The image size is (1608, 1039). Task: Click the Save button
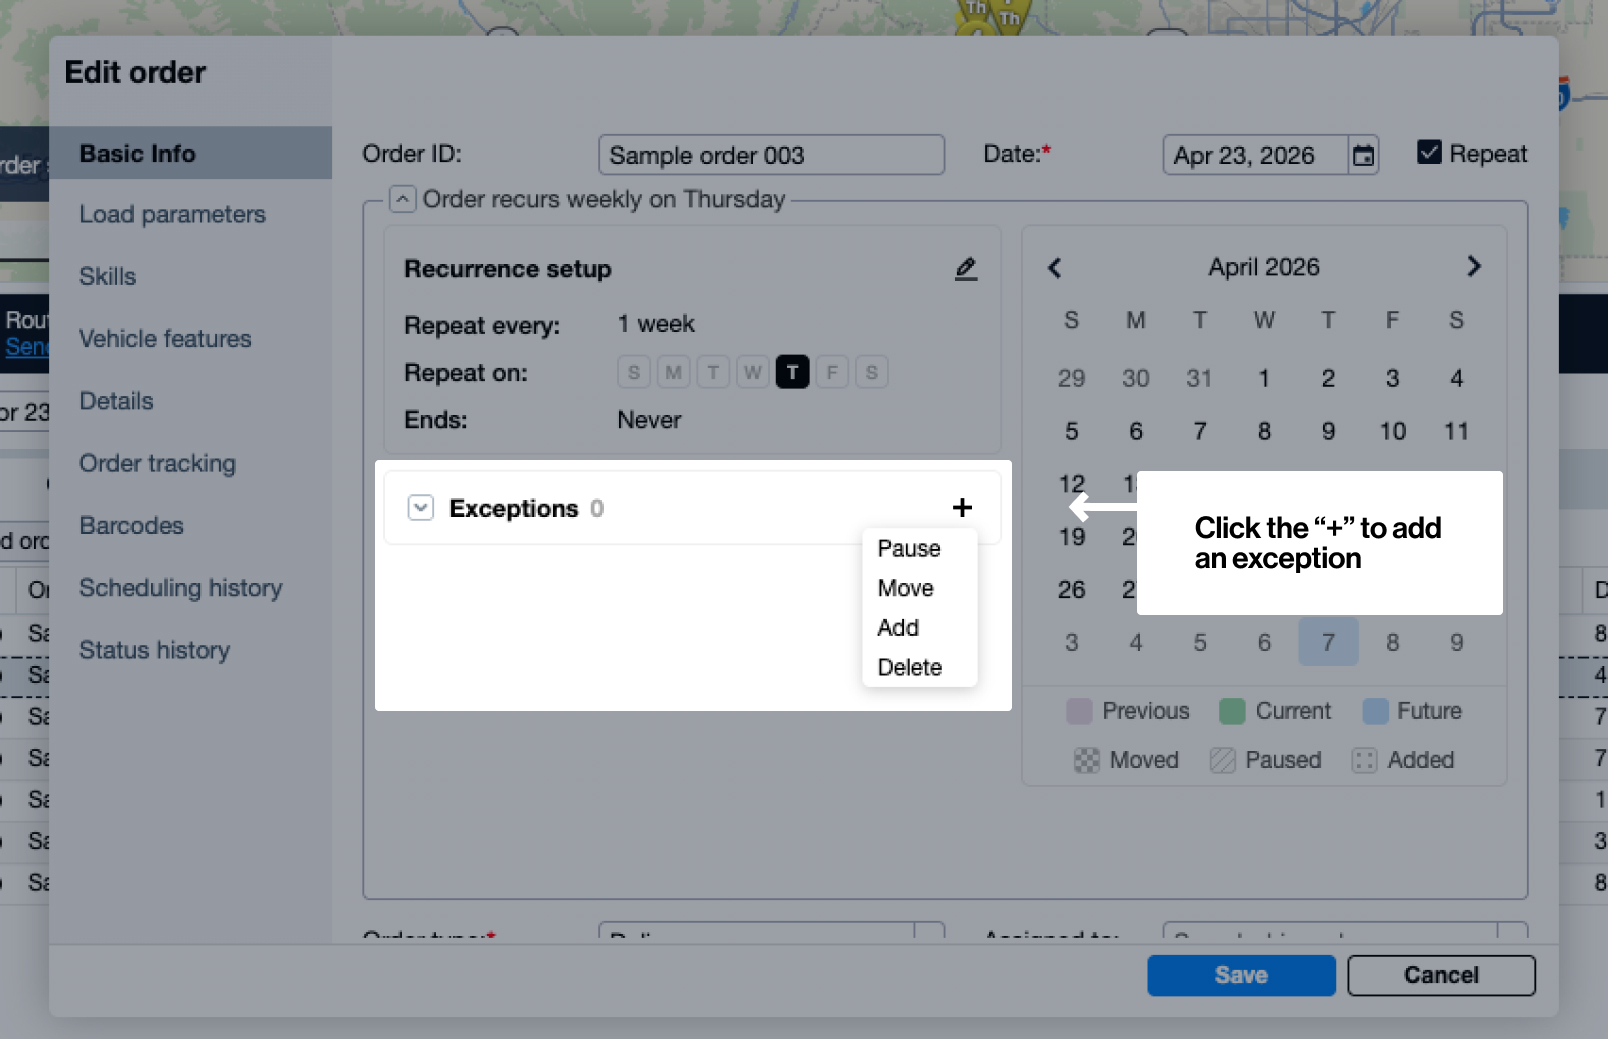[x=1241, y=975]
